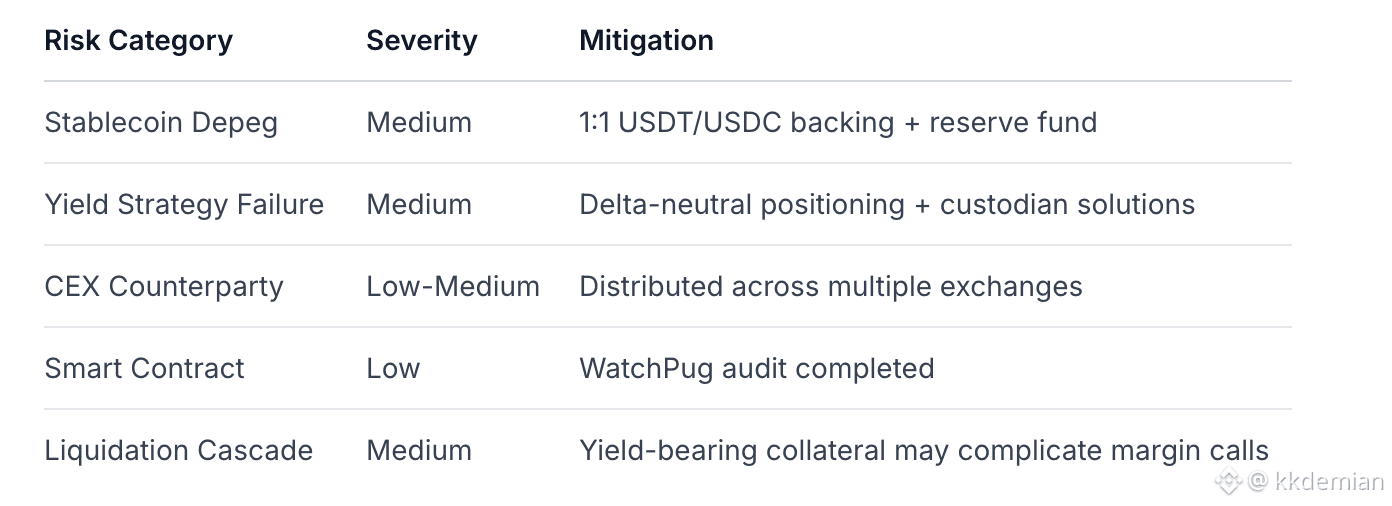
Task: Click Medium severity in Stablecoin Depeg row
Action: click(x=419, y=123)
